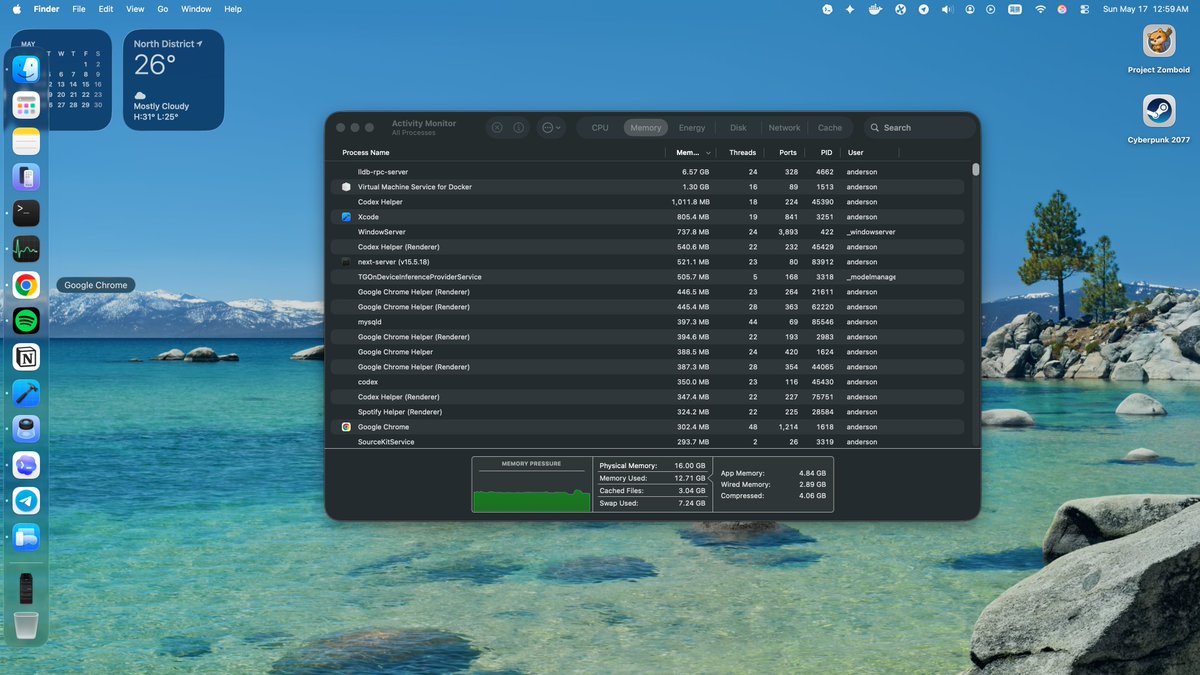This screenshot has width=1200, height=675.
Task: Click the Xcode process icon in list
Action: [x=346, y=217]
